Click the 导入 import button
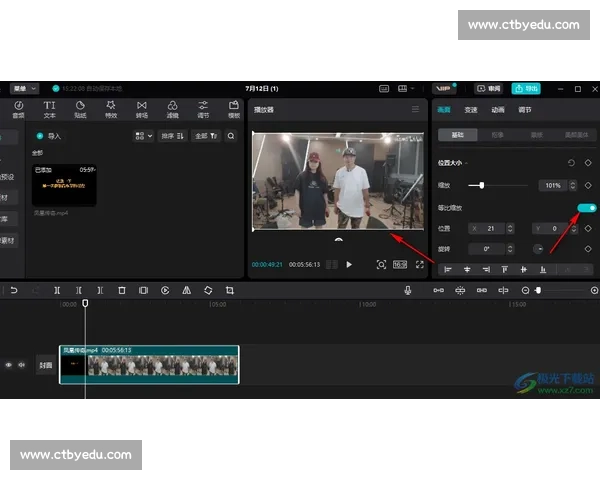 [49, 136]
